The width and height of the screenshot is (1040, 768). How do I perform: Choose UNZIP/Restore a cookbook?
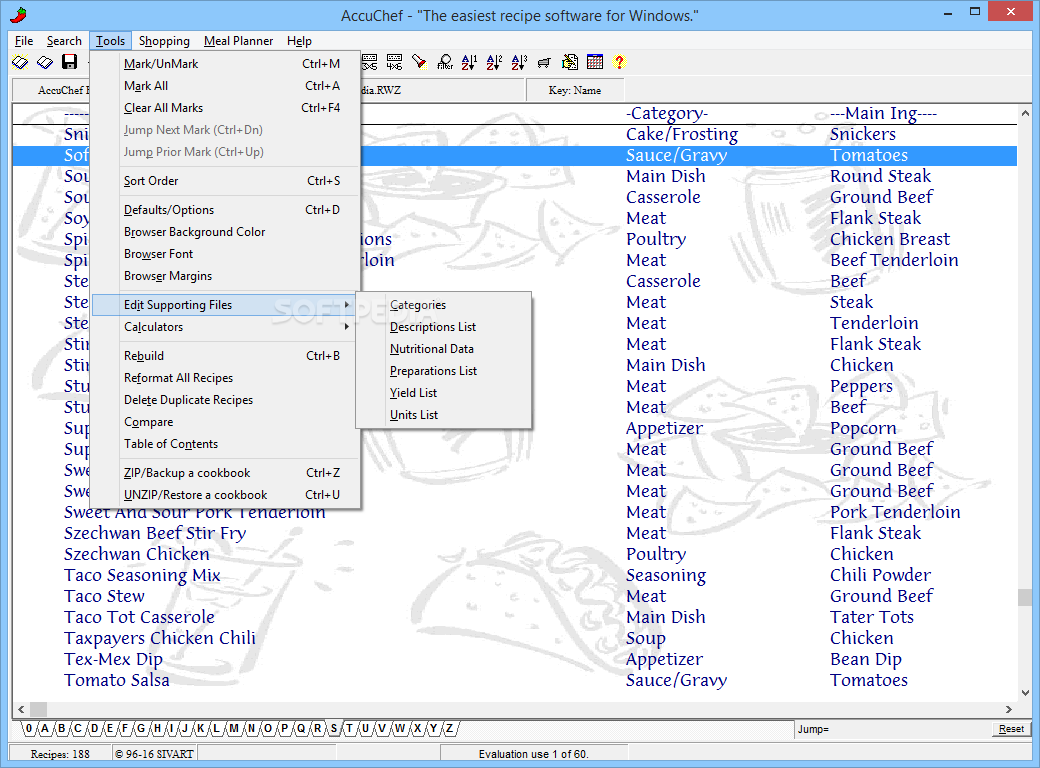pos(226,494)
